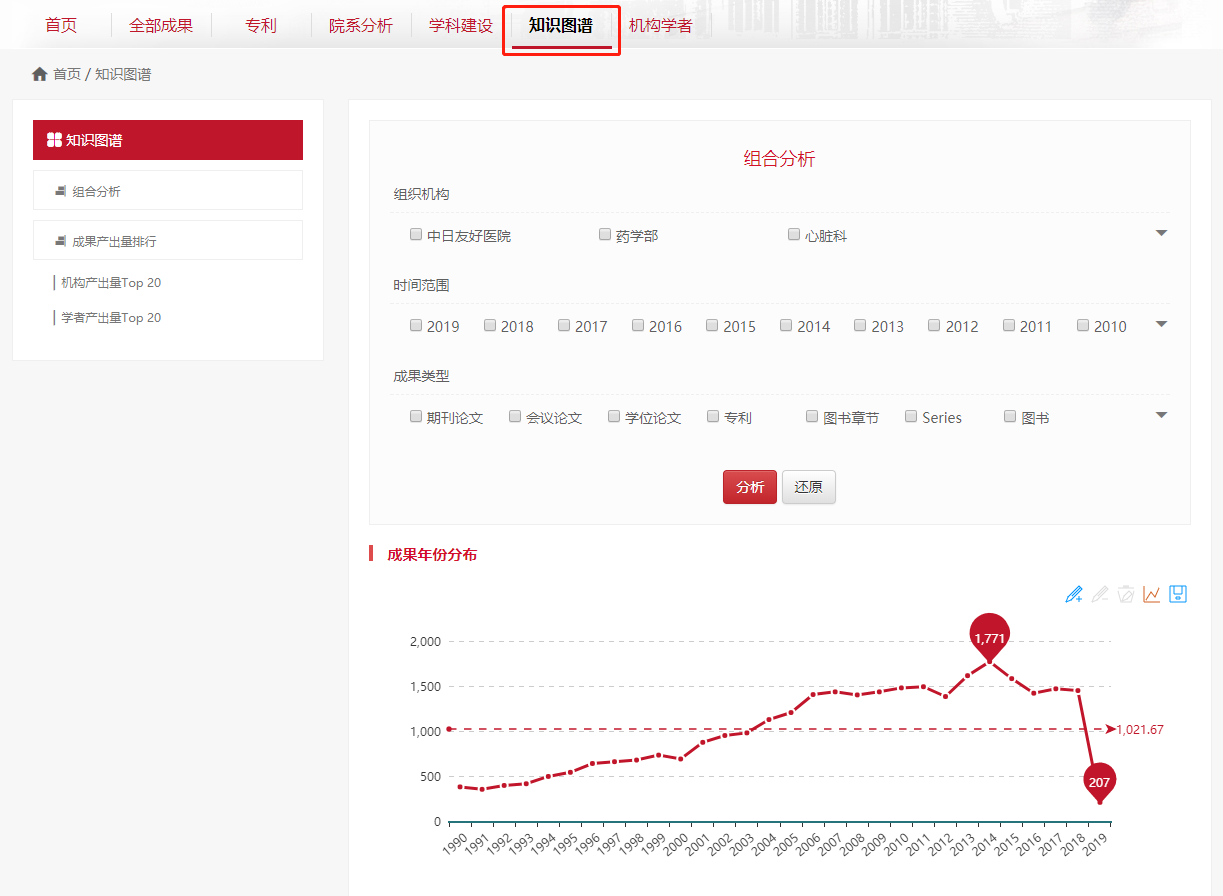The width and height of the screenshot is (1223, 896).
Task: Click the home icon in breadcrumb
Action: [x=40, y=74]
